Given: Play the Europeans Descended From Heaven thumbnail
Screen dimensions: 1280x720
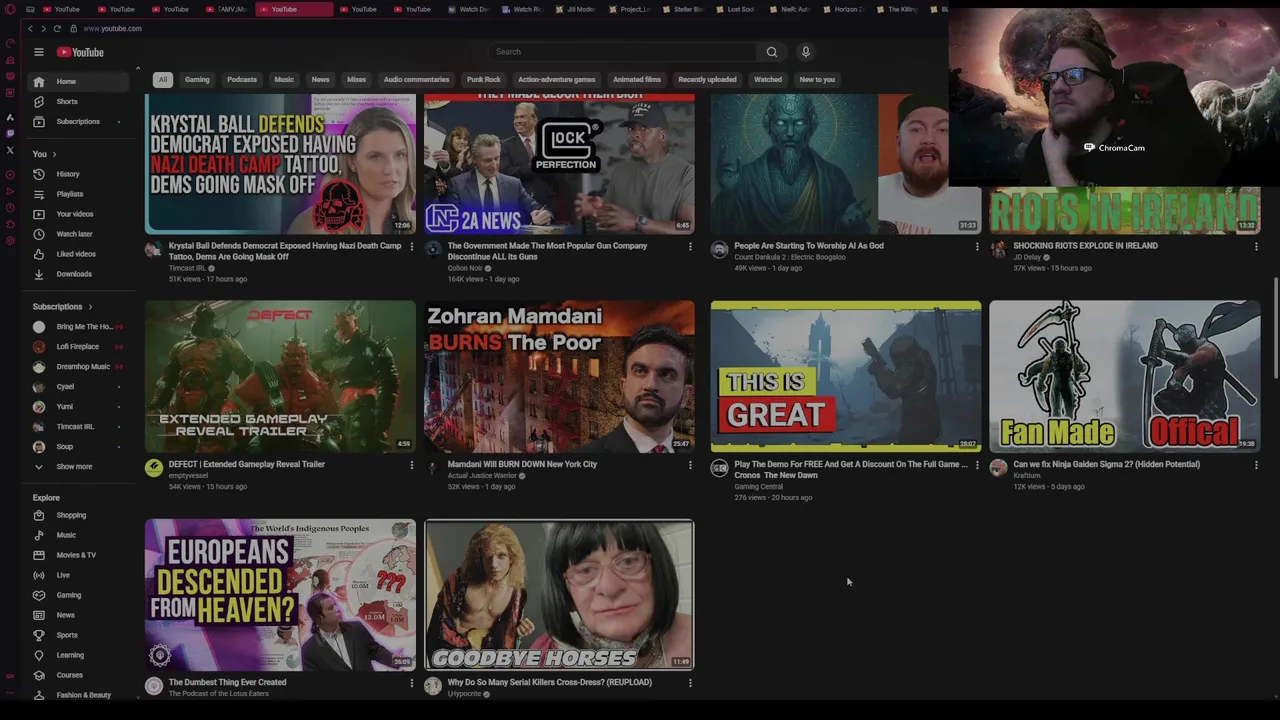Looking at the screenshot, I should tap(280, 595).
